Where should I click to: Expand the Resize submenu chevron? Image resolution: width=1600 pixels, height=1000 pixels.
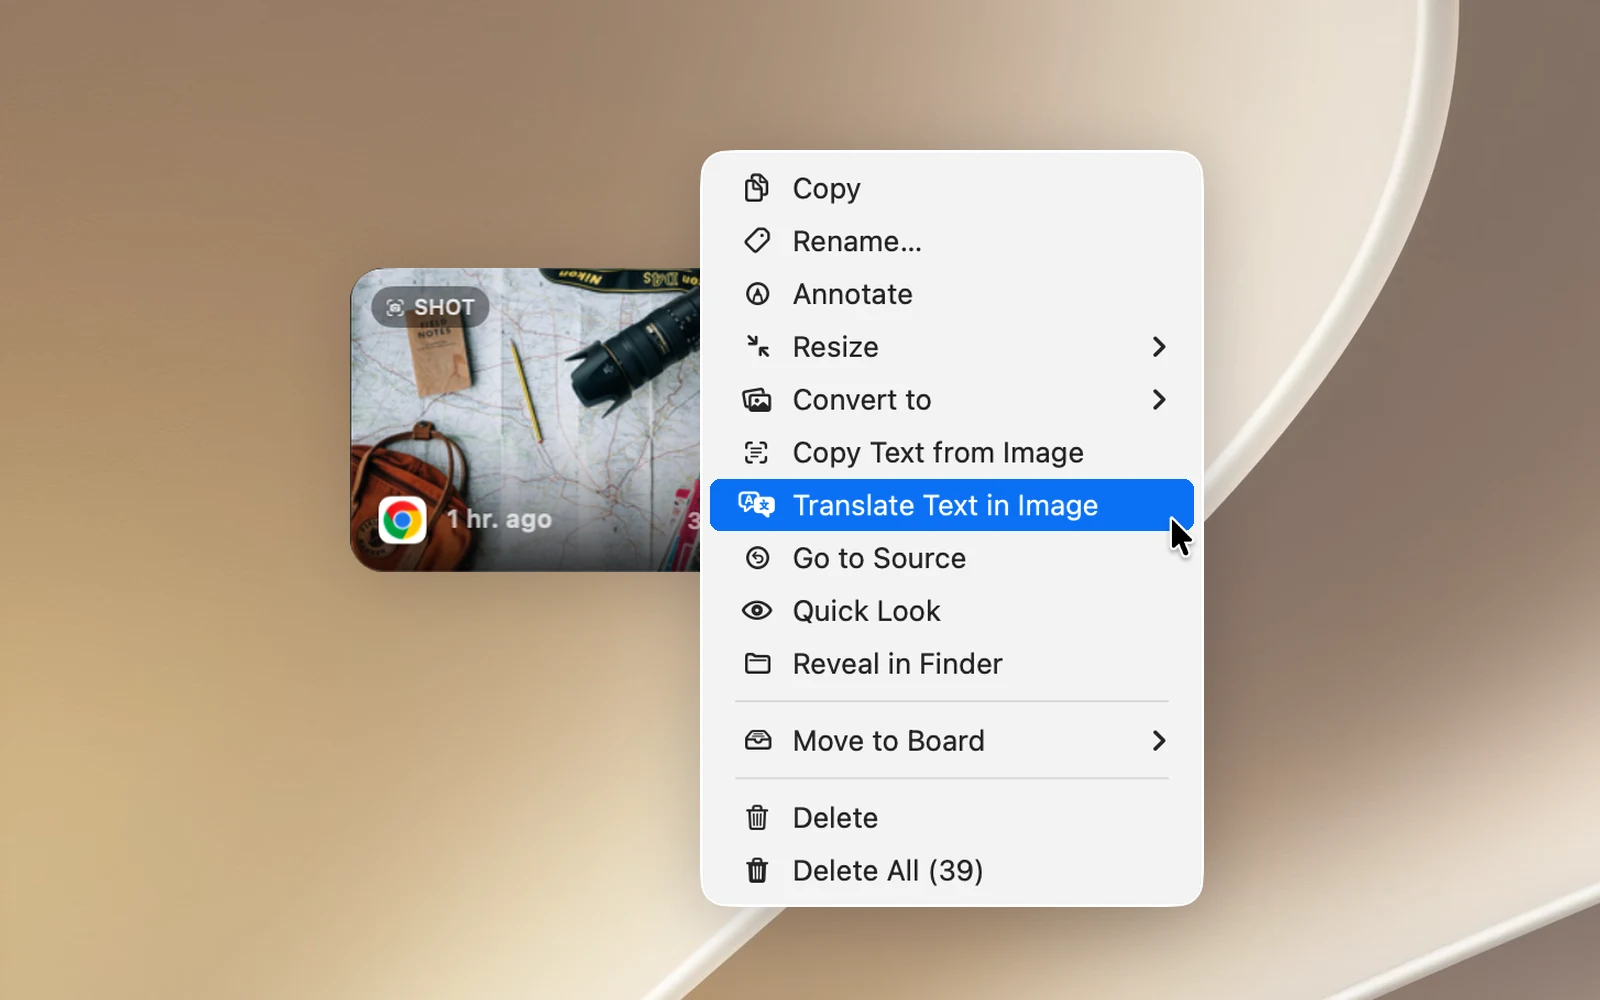tap(1159, 347)
